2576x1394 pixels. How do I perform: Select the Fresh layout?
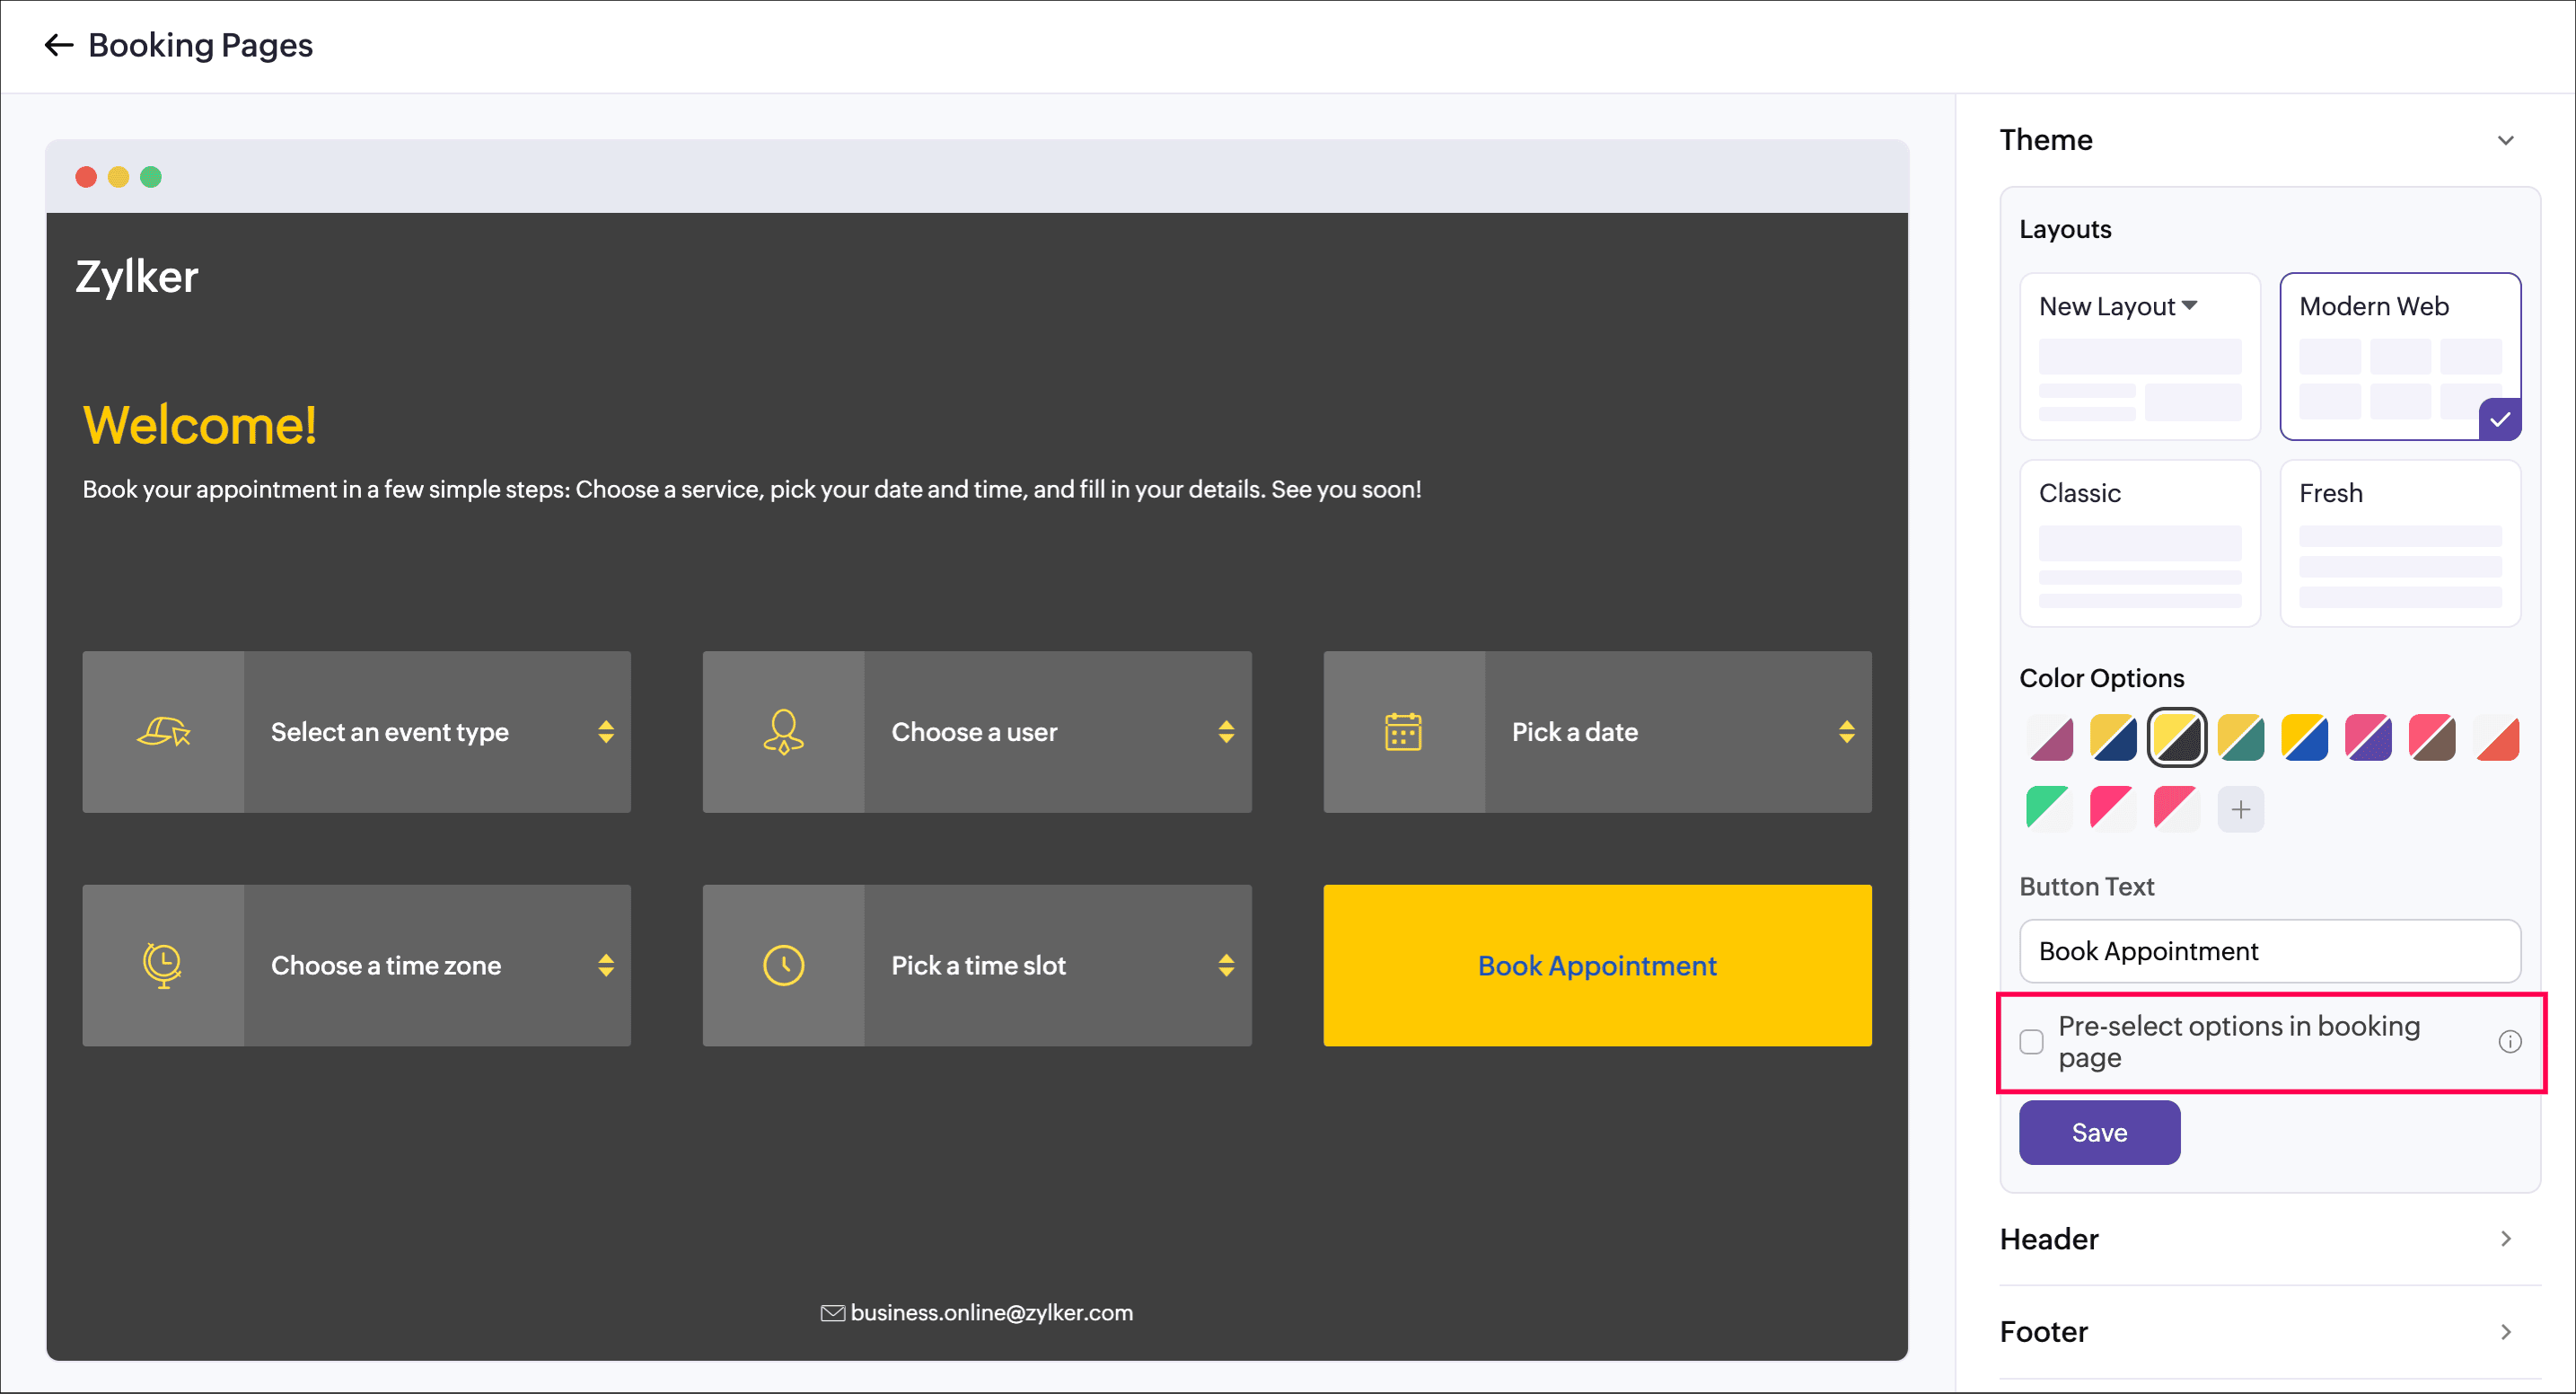point(2399,543)
